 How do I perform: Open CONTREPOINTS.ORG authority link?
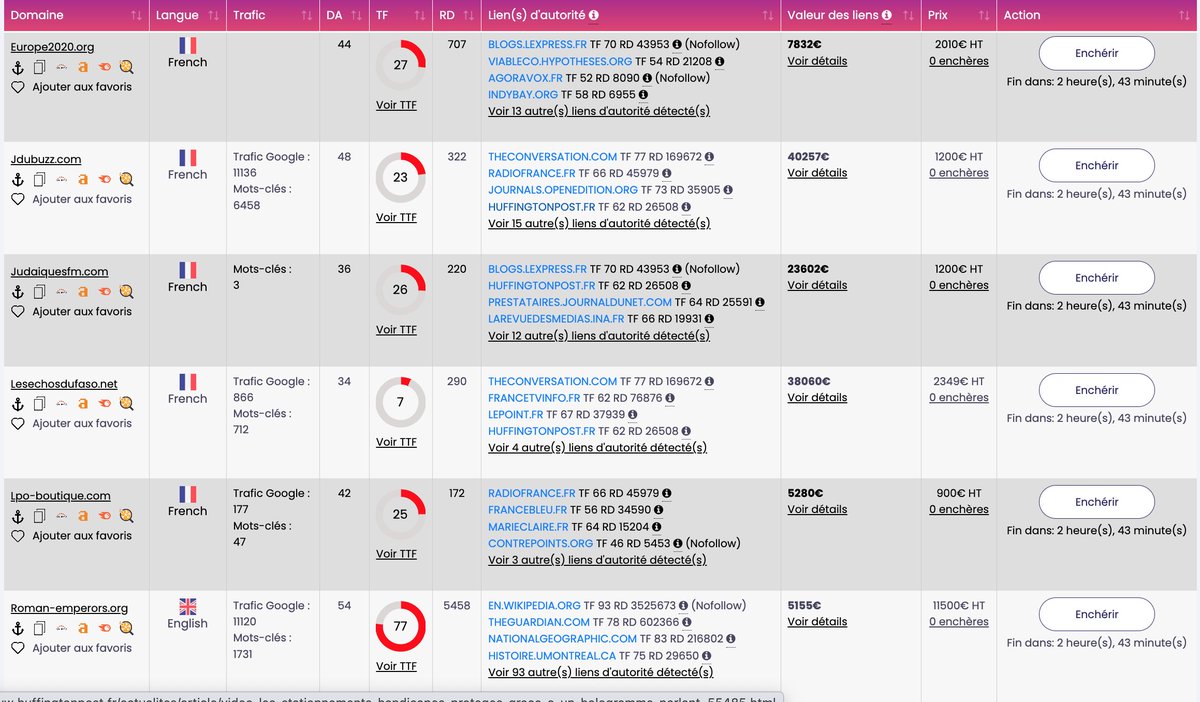(x=540, y=543)
